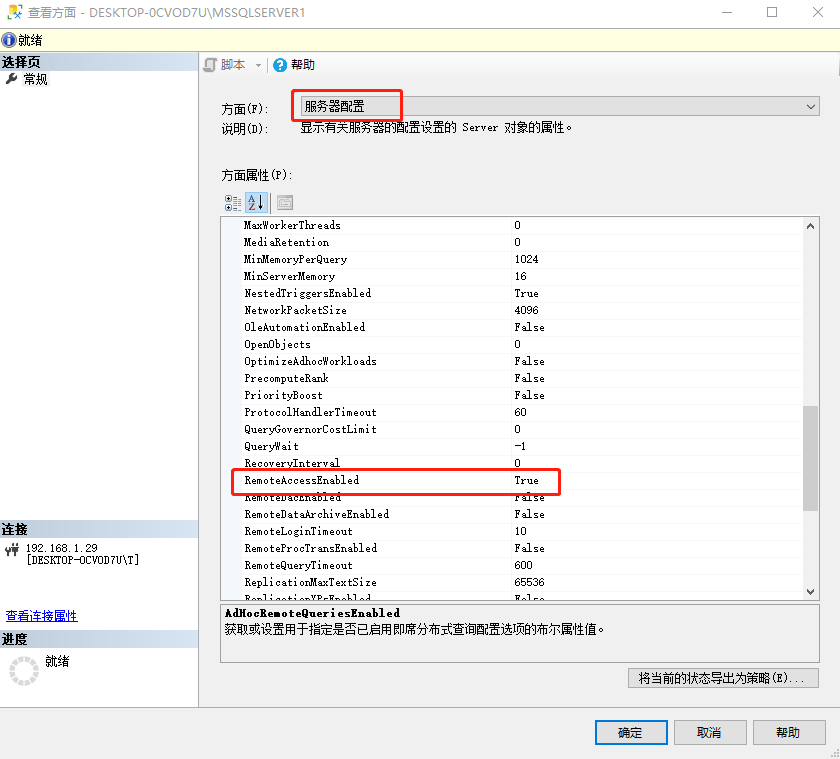Click the property pages icon
Viewport: 840px width, 759px height.
tap(285, 203)
